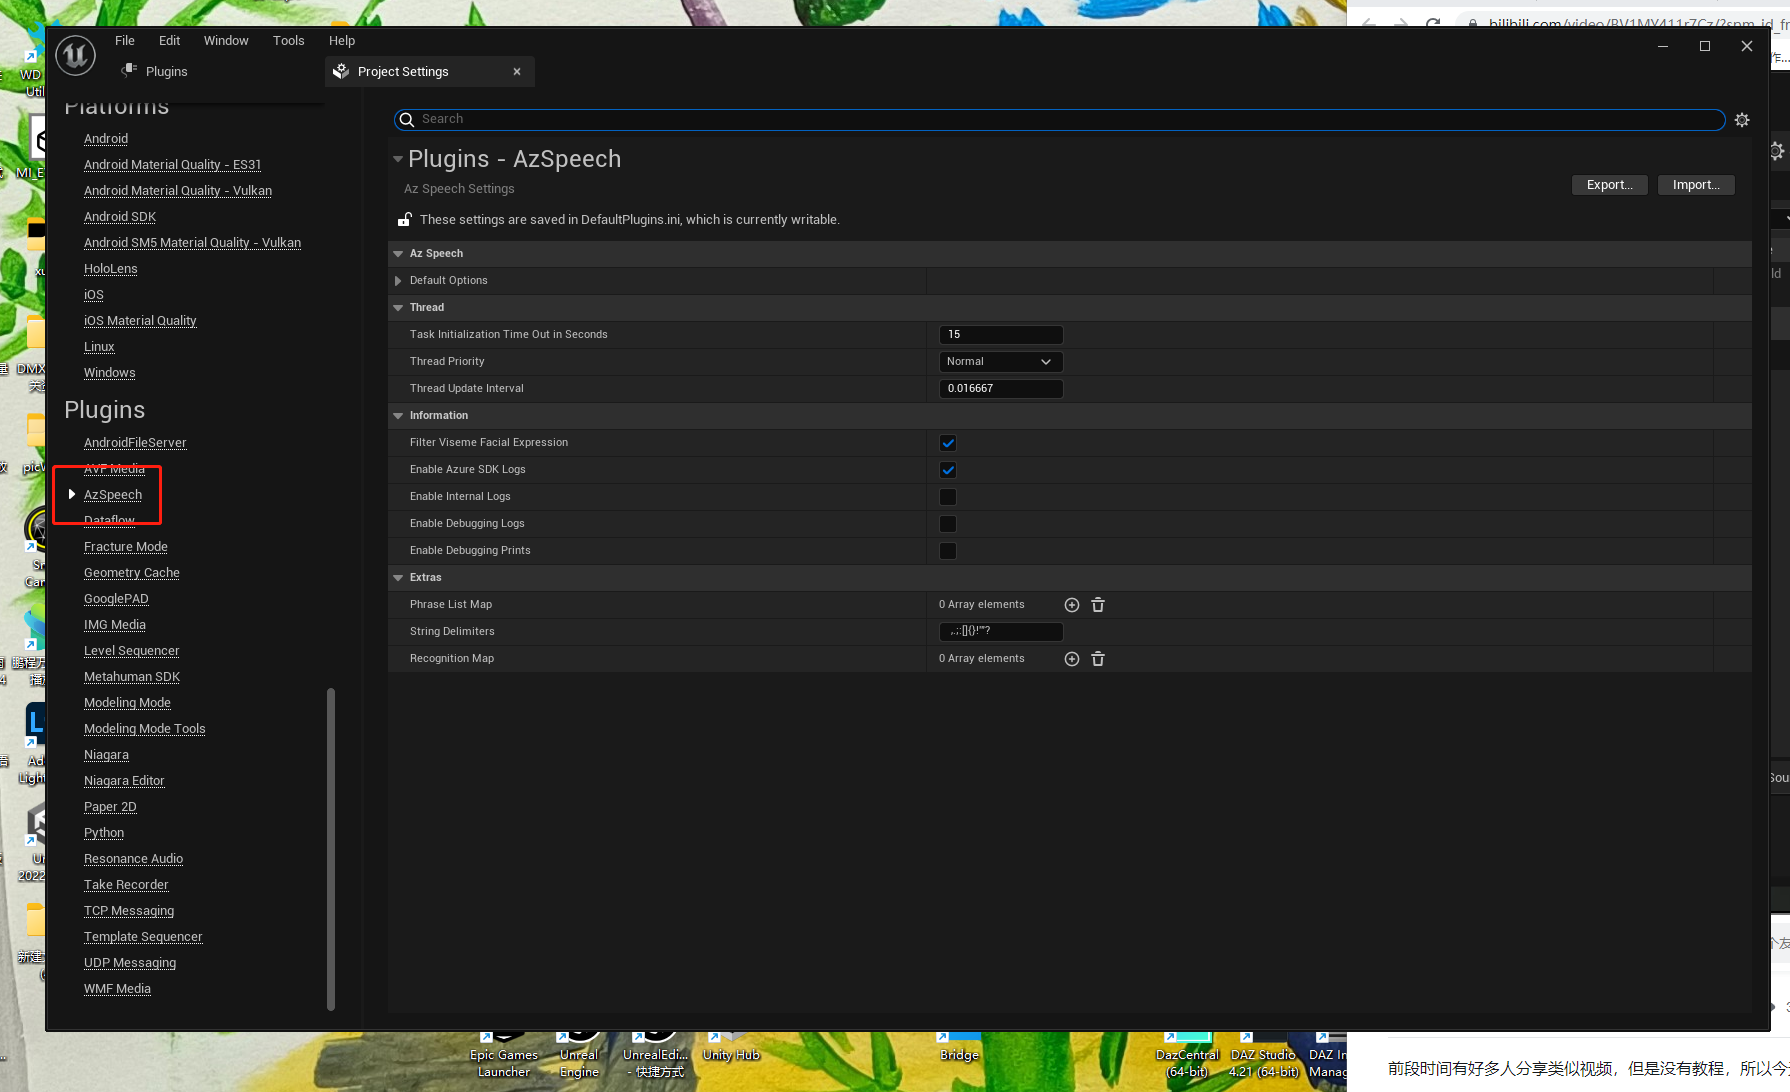Open Resonance Audio settings
1790x1092 pixels.
point(134,859)
